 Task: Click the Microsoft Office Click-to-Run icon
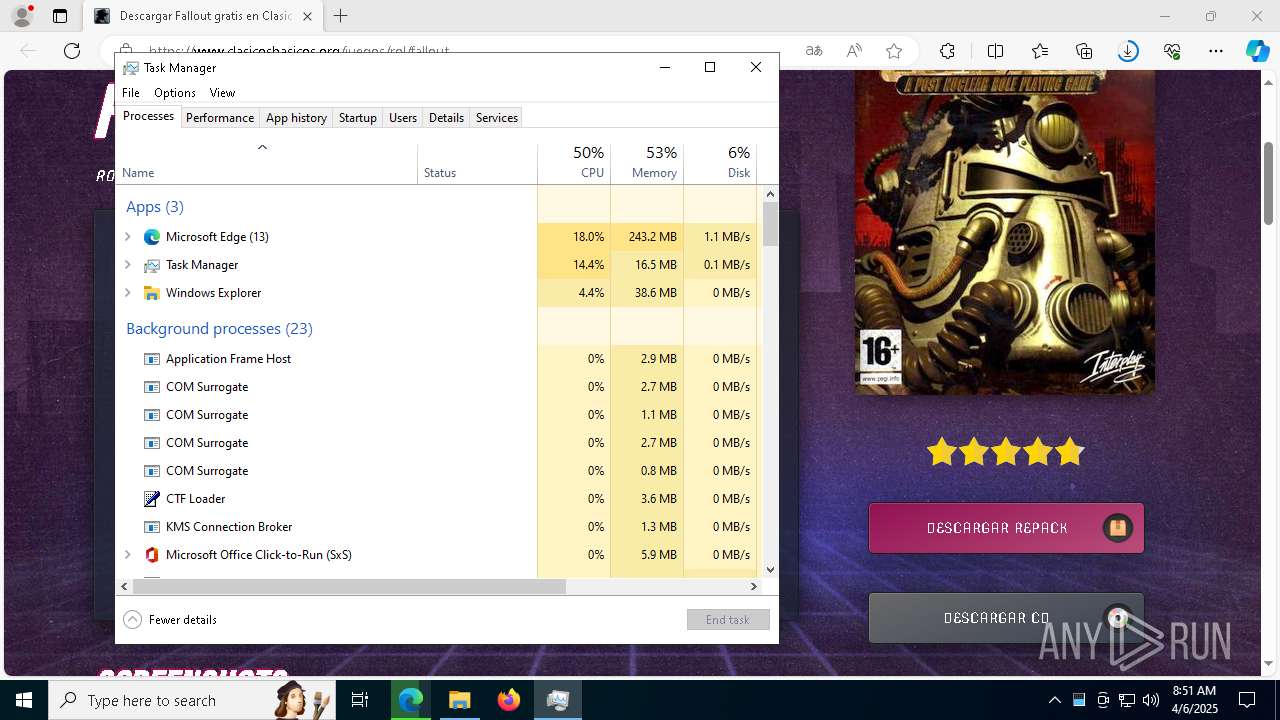pos(152,555)
